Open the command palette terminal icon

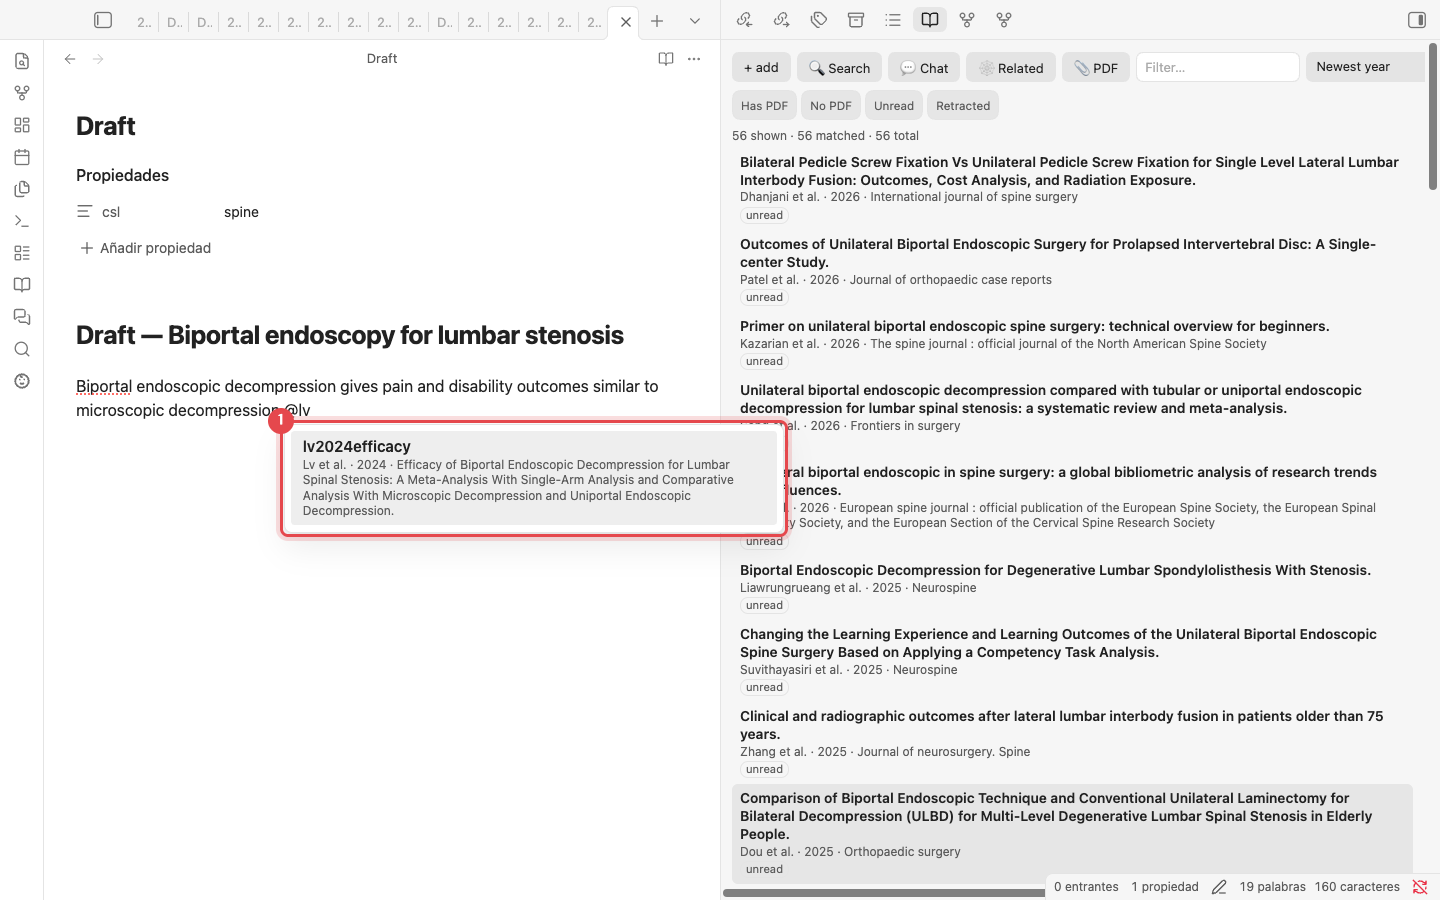click(x=22, y=221)
